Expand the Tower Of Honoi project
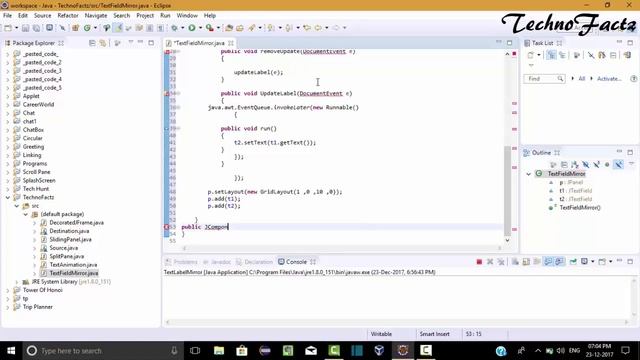The height and width of the screenshot is (360, 640). 8,290
